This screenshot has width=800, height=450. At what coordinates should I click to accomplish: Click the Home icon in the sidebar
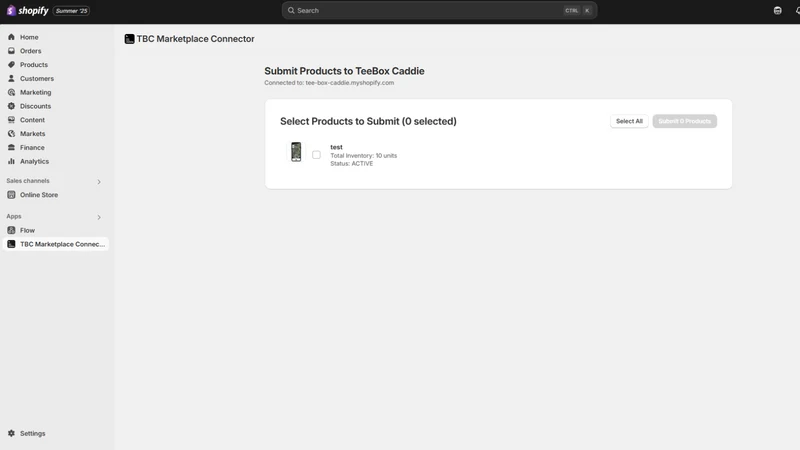pyautogui.click(x=11, y=37)
